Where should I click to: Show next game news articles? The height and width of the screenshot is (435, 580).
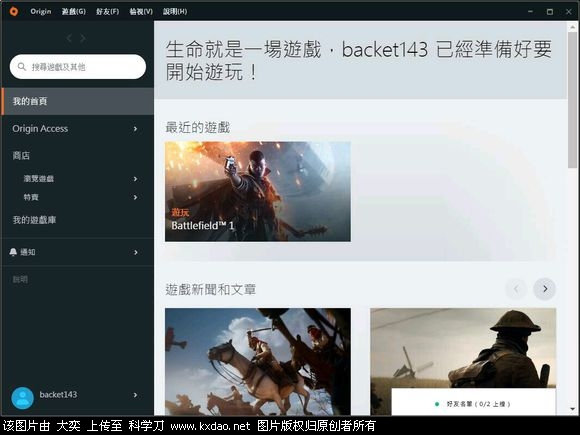544,289
